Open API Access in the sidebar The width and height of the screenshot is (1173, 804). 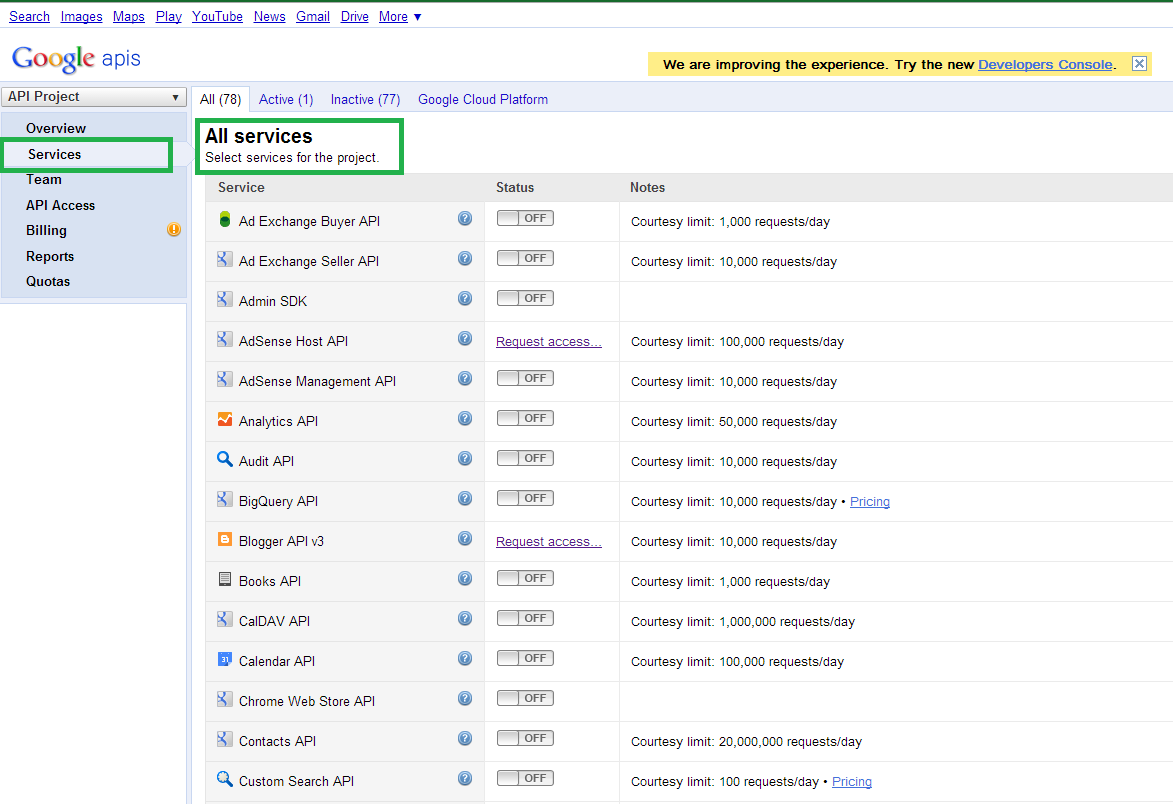[61, 205]
